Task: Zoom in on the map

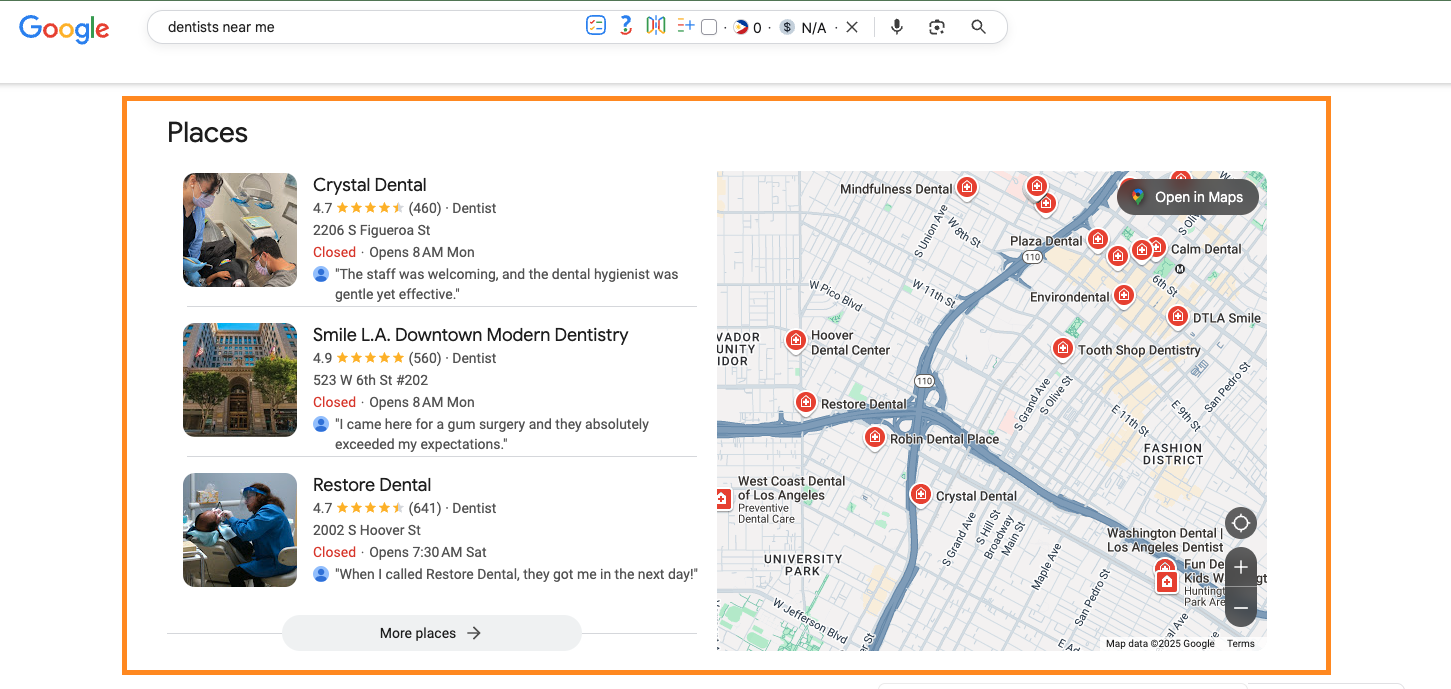Action: click(1241, 567)
